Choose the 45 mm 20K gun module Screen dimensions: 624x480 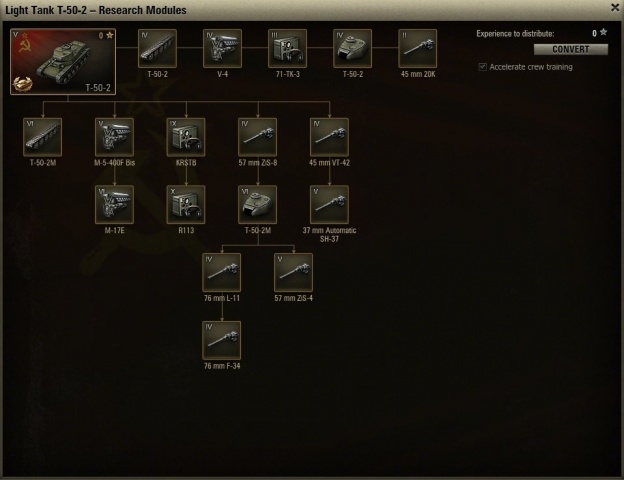tap(417, 48)
